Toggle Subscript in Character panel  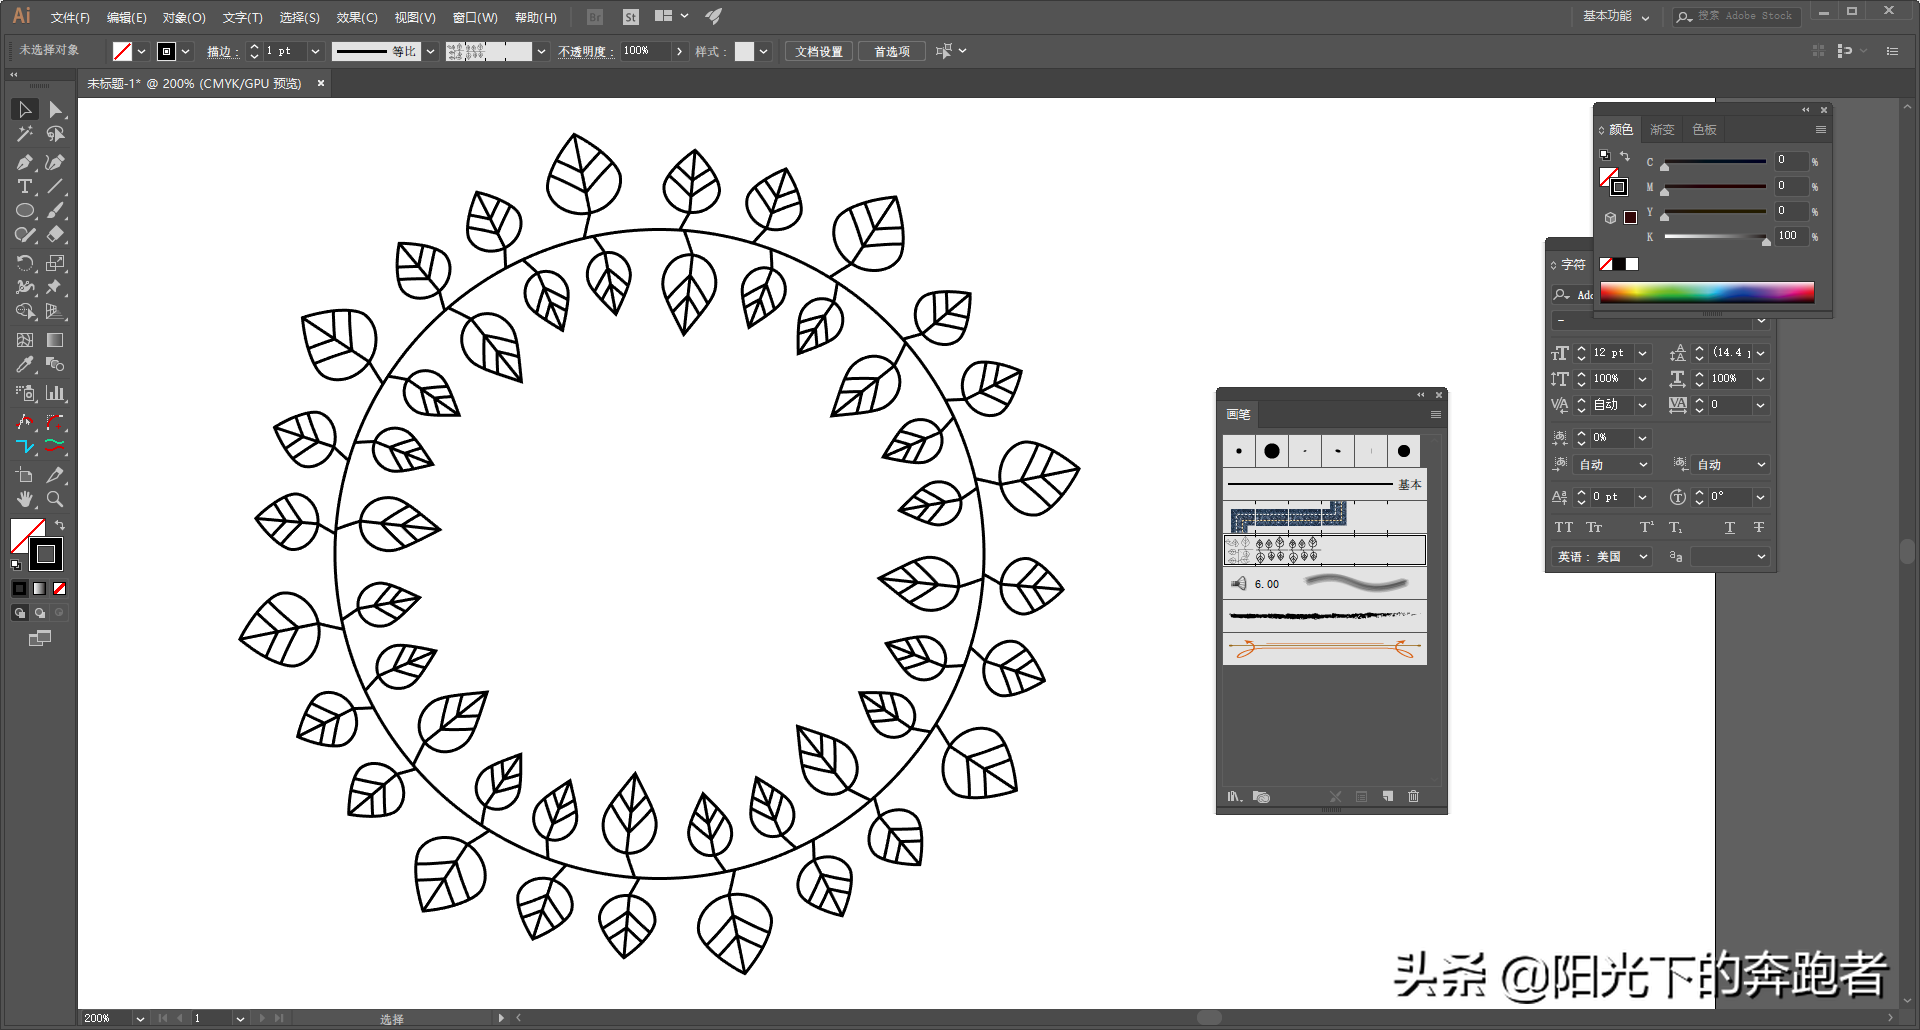[1676, 527]
